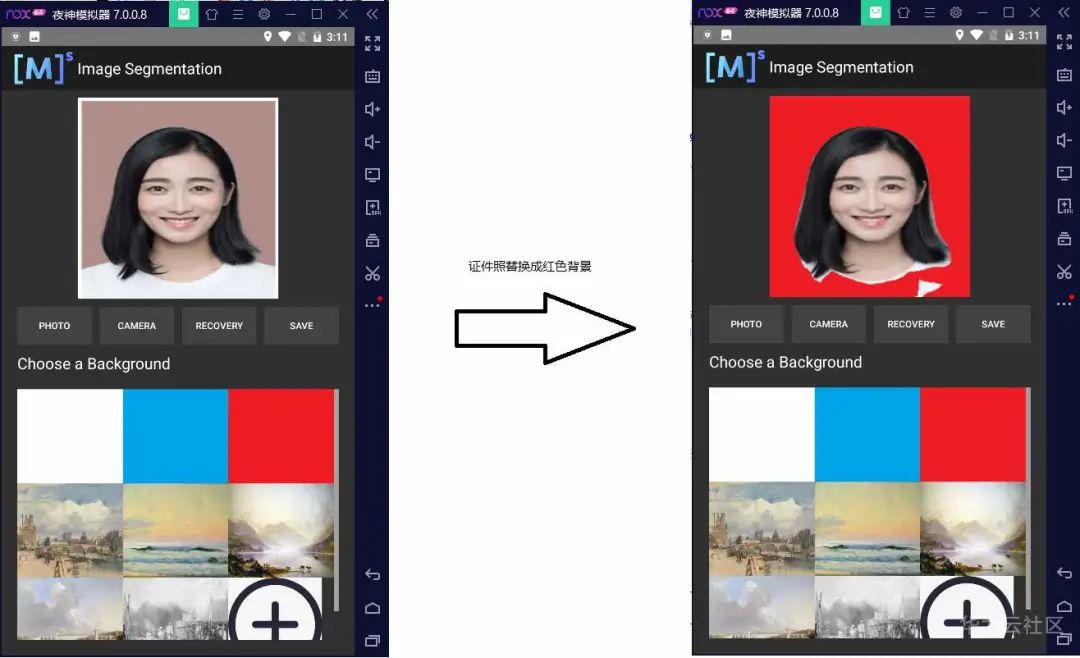The height and width of the screenshot is (658, 1080).
Task: Open keyboard mapping icon in right Nox sidebar
Action: (1064, 74)
